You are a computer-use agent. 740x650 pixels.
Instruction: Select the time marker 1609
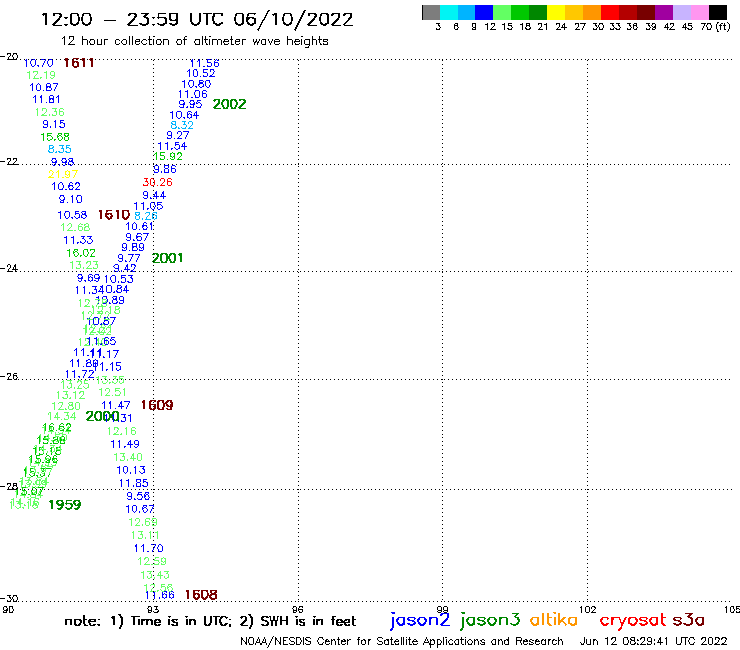point(157,405)
